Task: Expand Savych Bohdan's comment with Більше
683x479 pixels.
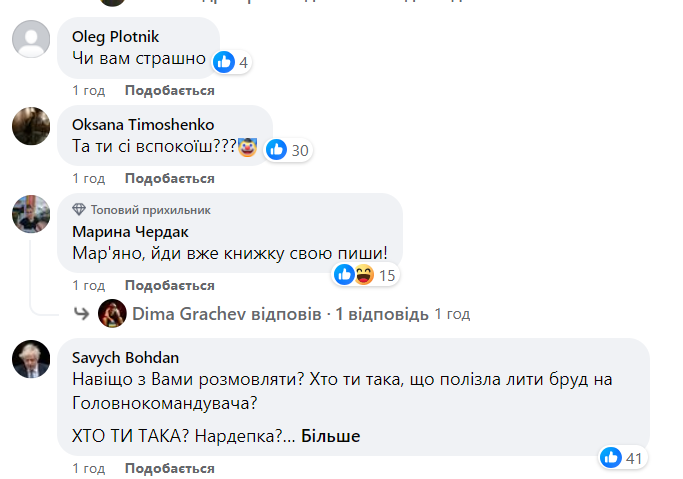Action: click(330, 436)
